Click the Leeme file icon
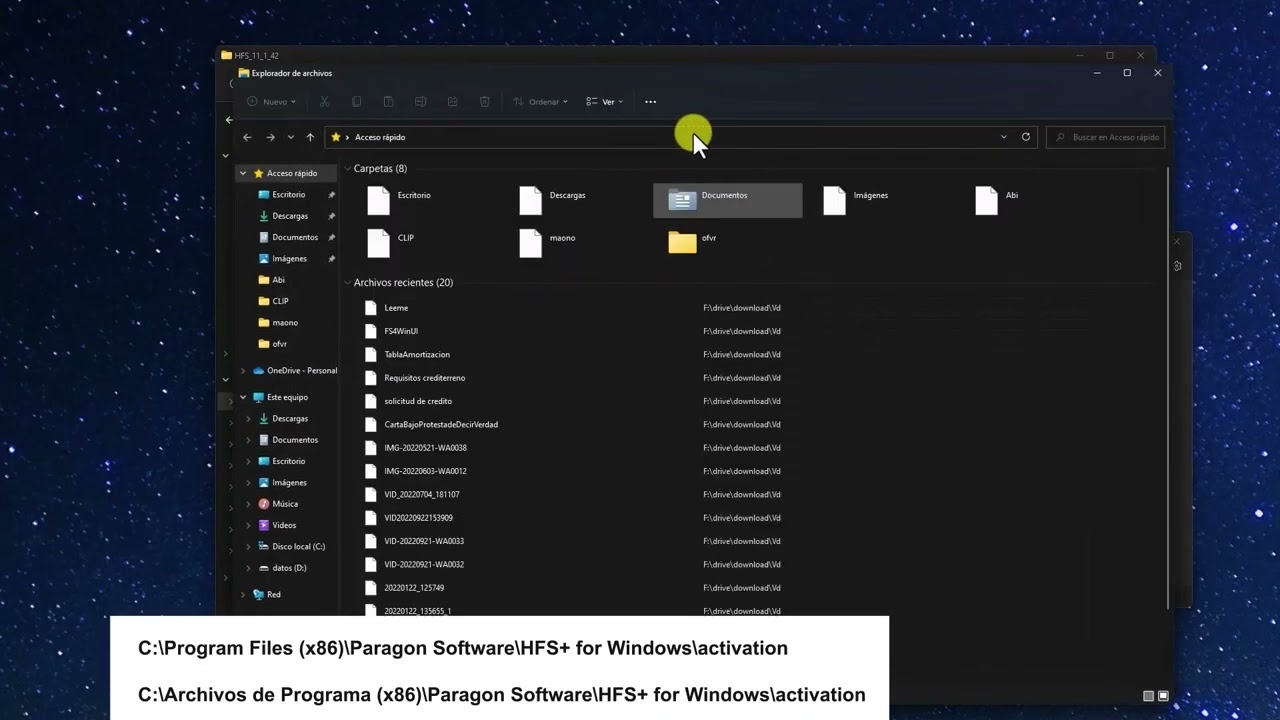 371,308
